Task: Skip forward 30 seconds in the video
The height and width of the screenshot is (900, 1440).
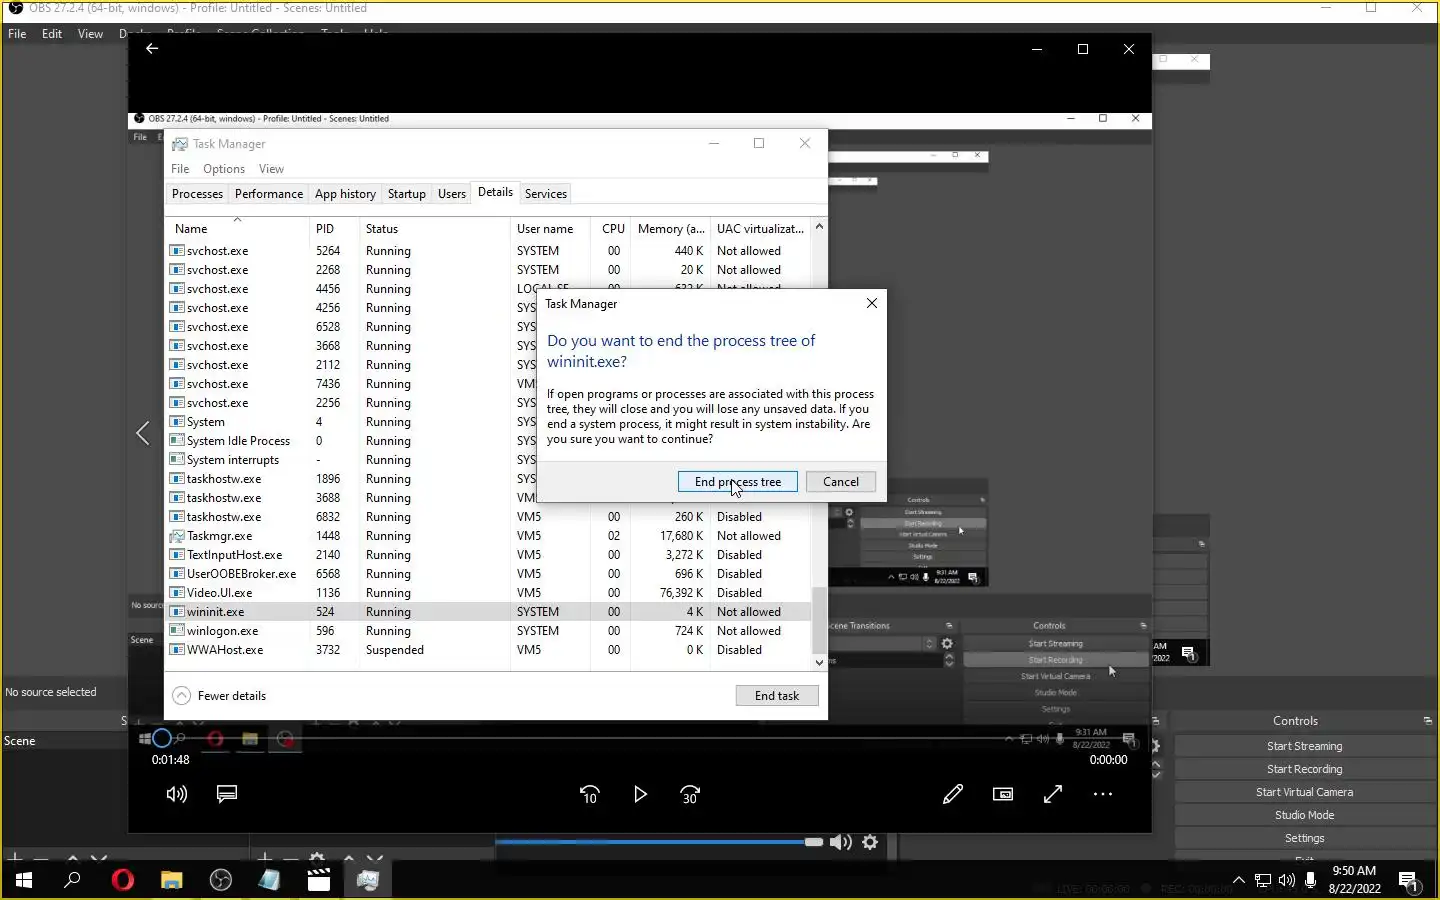Action: pyautogui.click(x=690, y=795)
